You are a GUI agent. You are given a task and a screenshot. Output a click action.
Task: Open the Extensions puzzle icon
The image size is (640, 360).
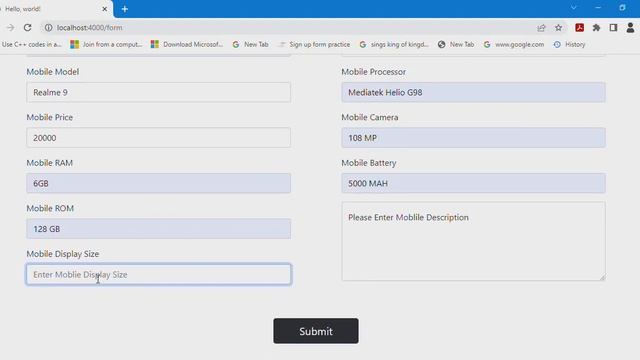click(x=596, y=28)
